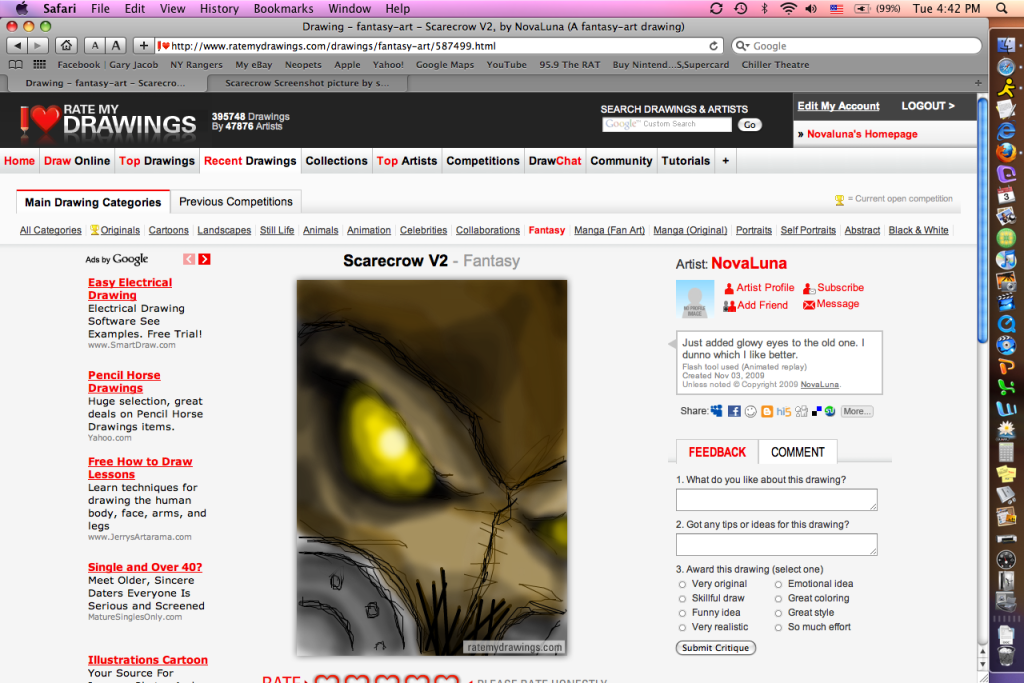Show next Google ads with red arrow
Screen dimensions: 1024x683
coord(204,259)
